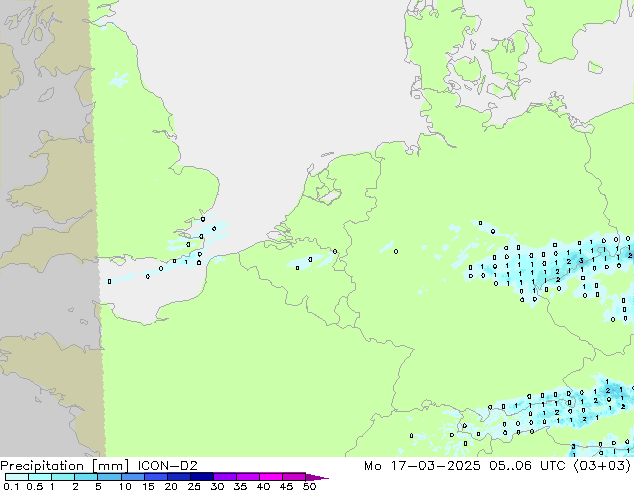The width and height of the screenshot is (634, 490).
Task: Click the legend scale label '10'
Action: (x=125, y=486)
